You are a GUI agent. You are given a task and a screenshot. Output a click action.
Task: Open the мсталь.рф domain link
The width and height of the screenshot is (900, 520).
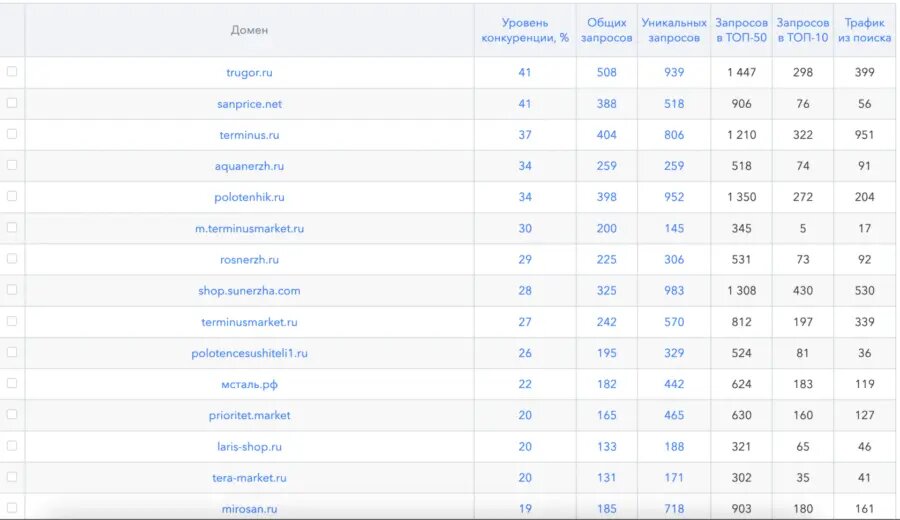249,384
